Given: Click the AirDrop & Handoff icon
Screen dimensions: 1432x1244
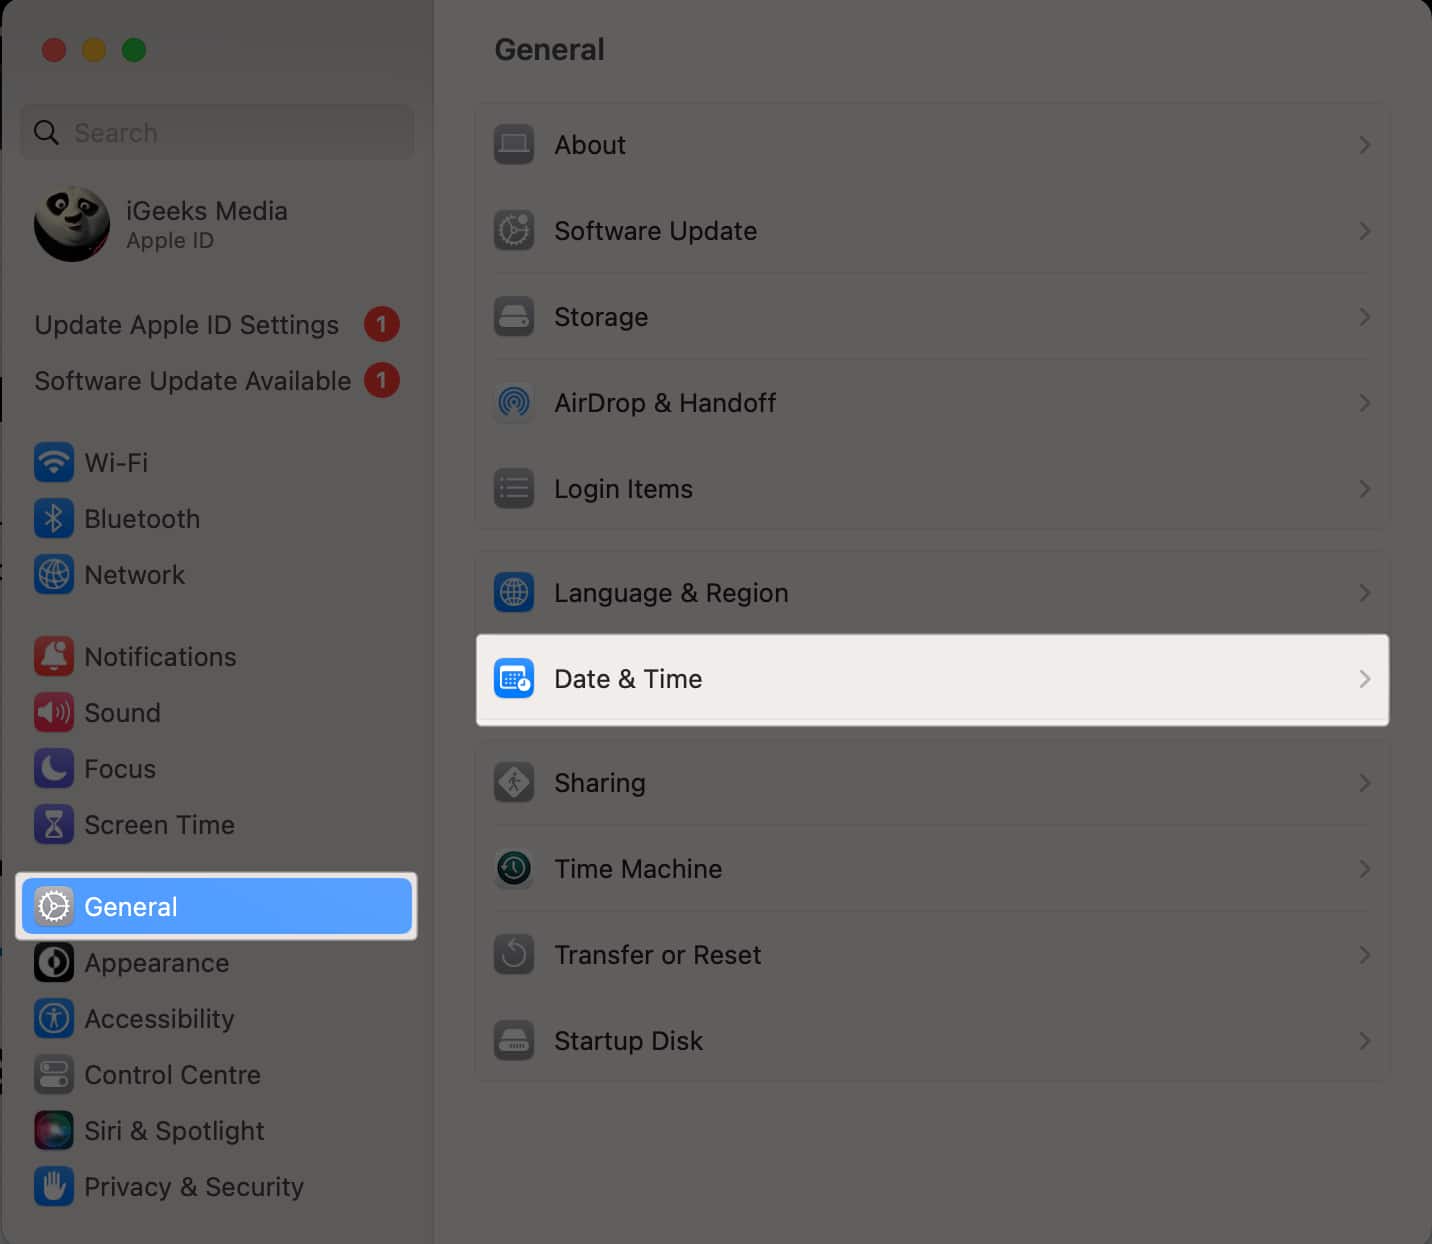Looking at the screenshot, I should [514, 403].
